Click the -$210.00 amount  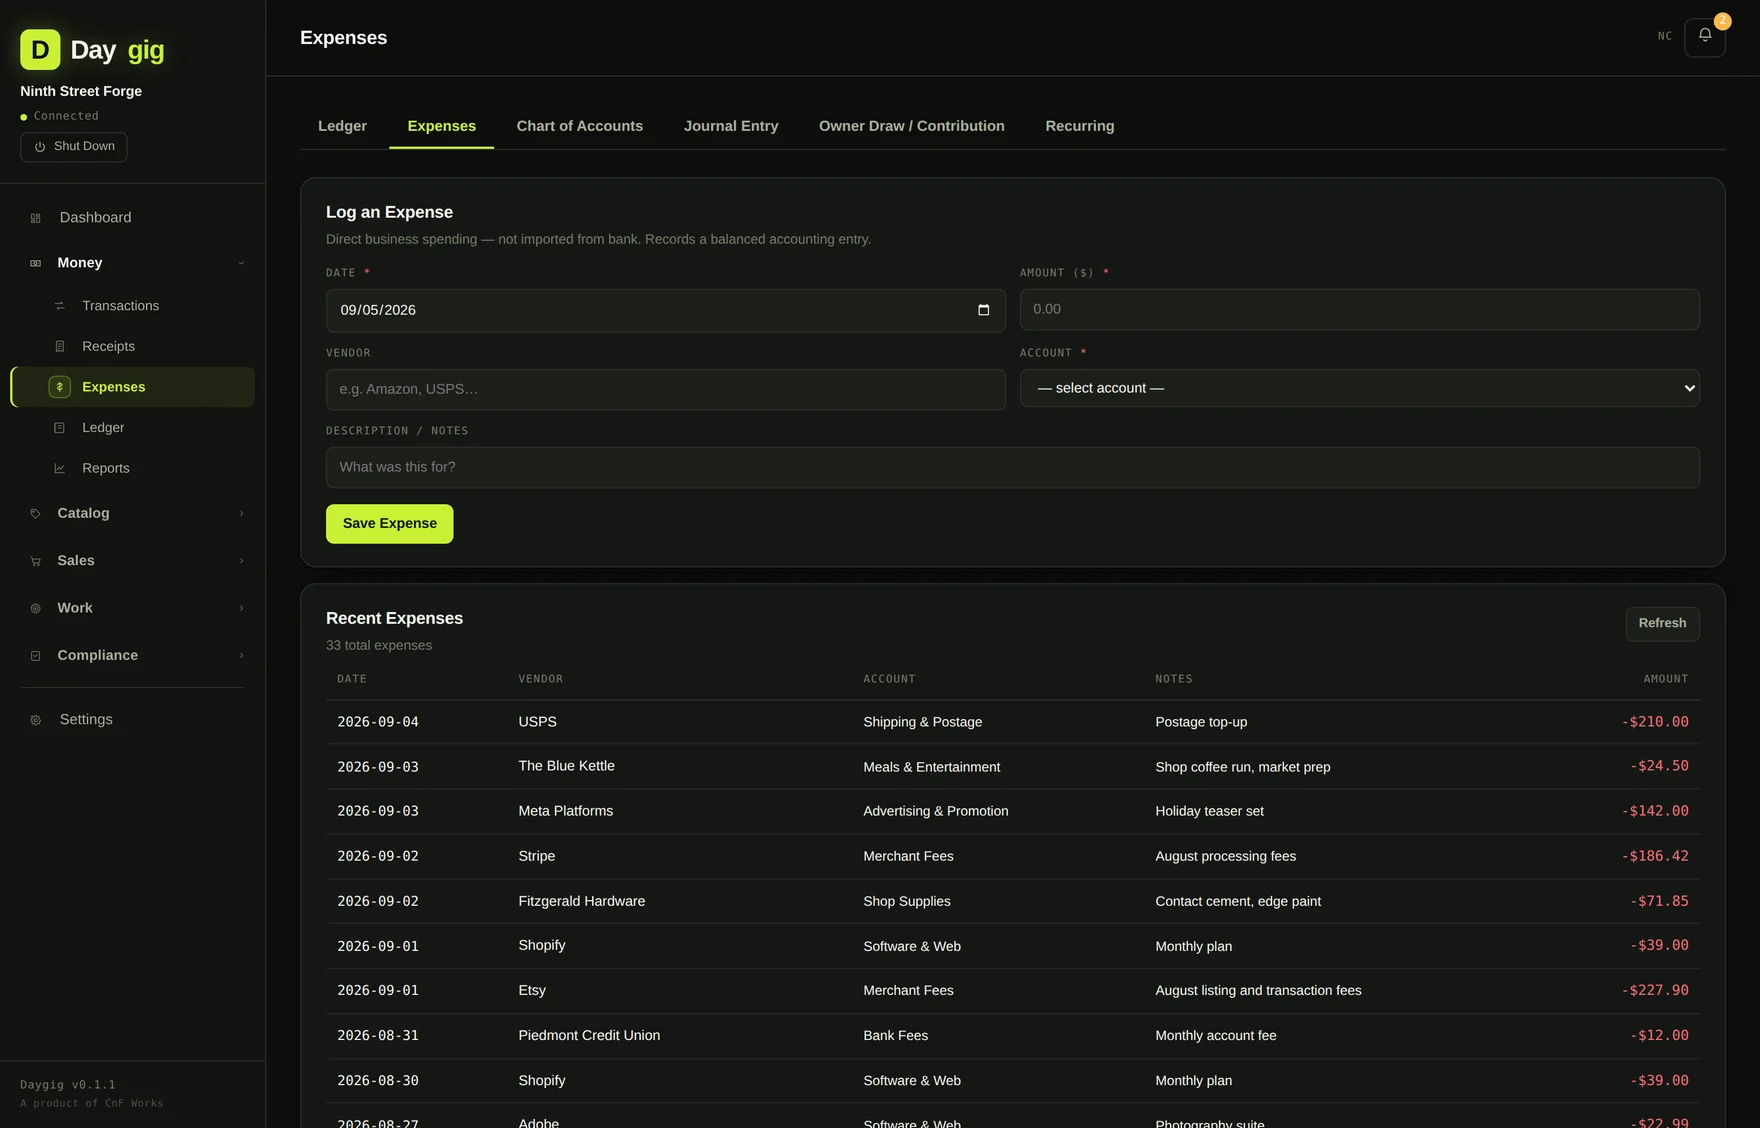tap(1654, 722)
